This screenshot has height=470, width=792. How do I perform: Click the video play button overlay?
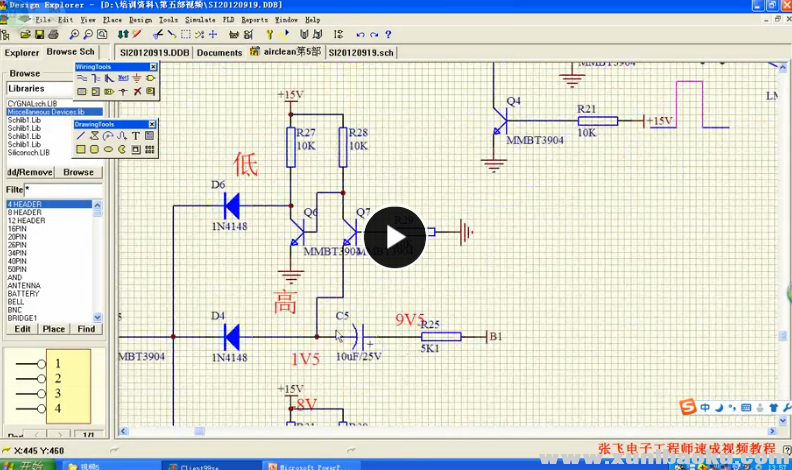(395, 237)
